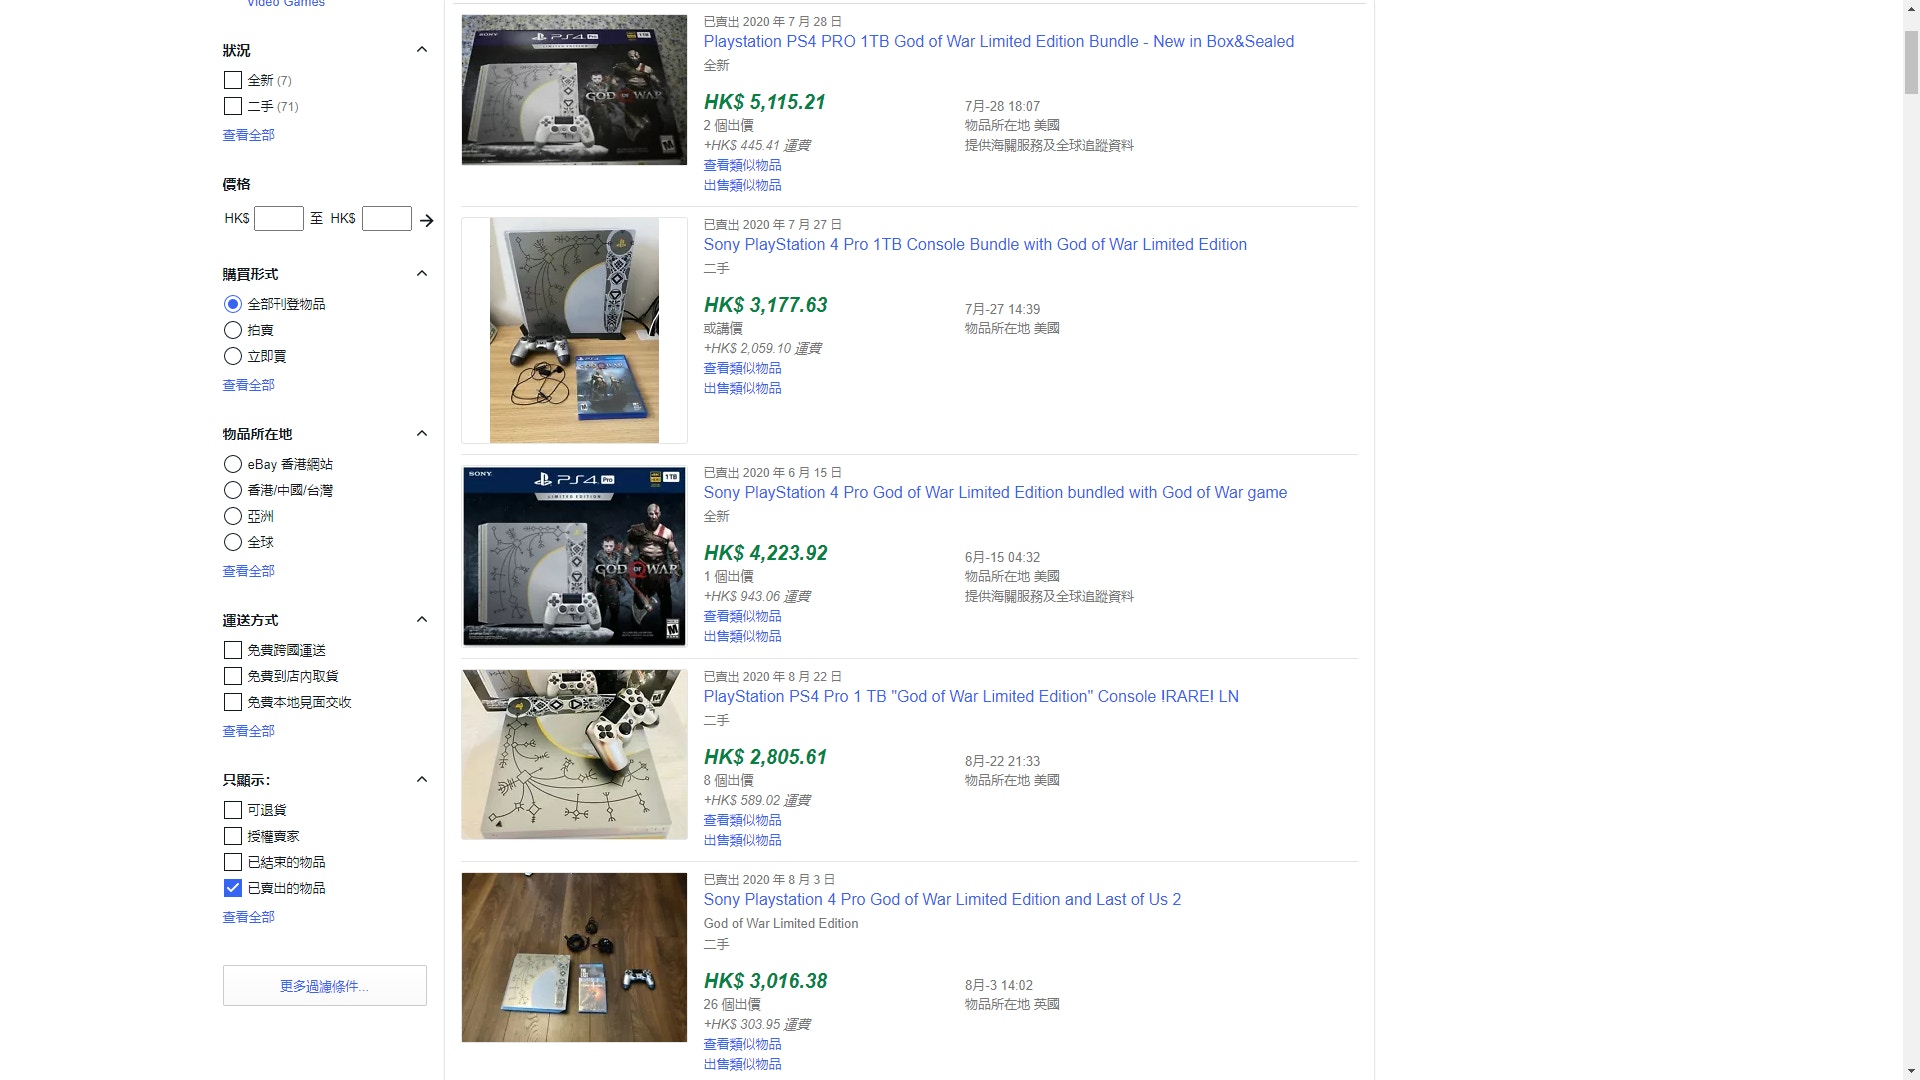Open the PS4 PRO 1TB New in Box&Sealed listing
1920x1080 pixels.
click(x=998, y=42)
